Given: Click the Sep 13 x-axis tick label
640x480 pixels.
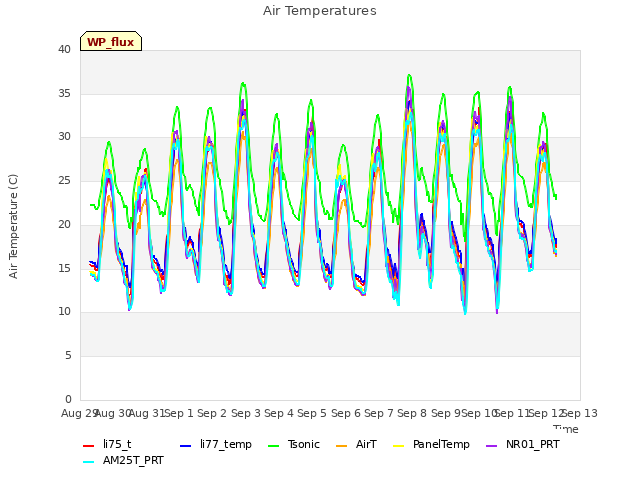Looking at the screenshot, I should pos(580,413).
